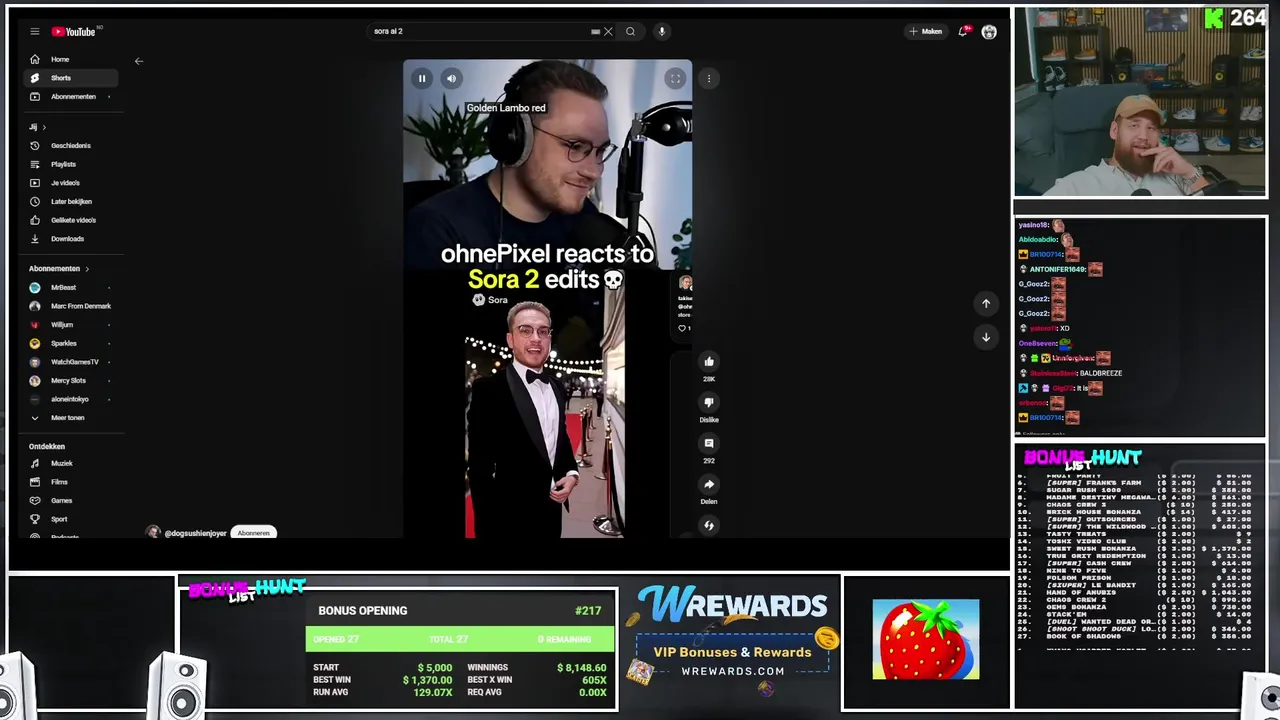Open the account avatar menu
Viewport: 1280px width, 720px height.
pos(989,32)
